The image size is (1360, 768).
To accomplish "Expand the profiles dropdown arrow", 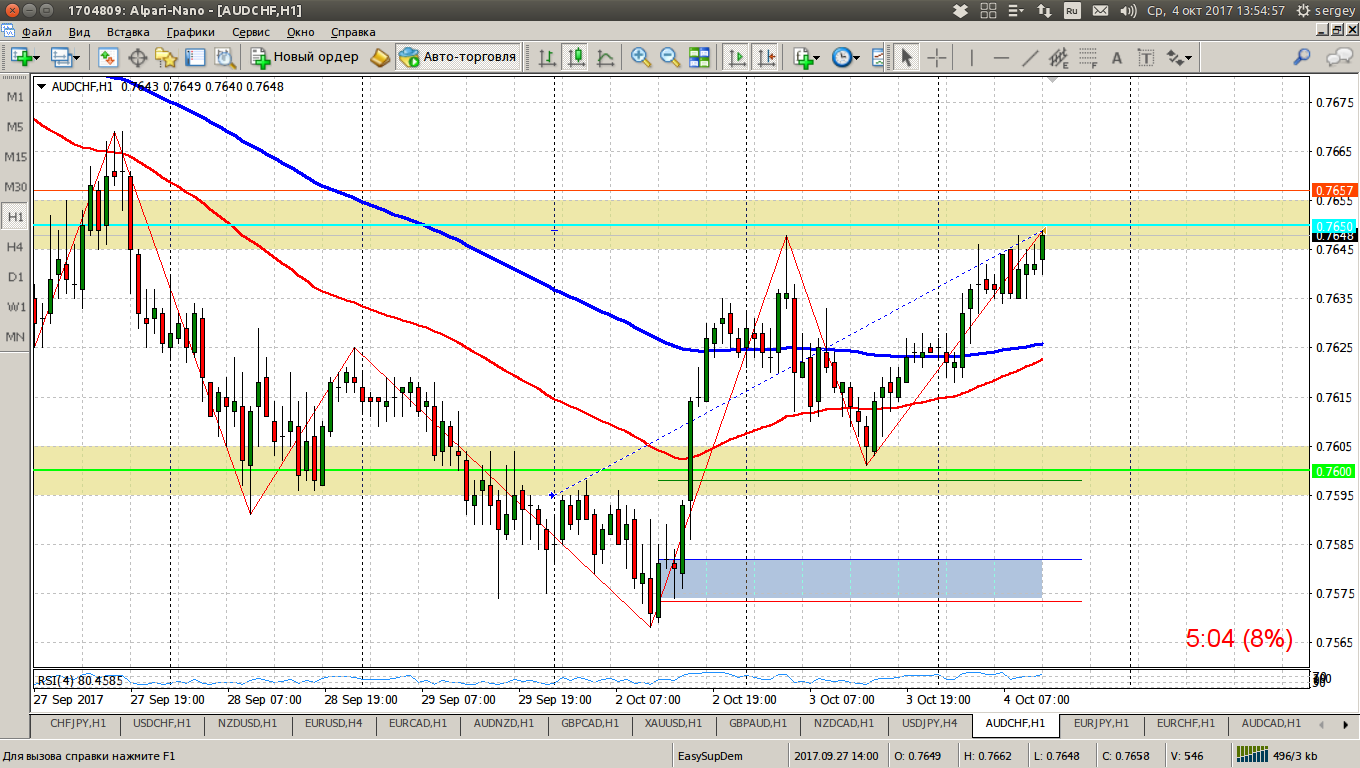I will pos(76,58).
